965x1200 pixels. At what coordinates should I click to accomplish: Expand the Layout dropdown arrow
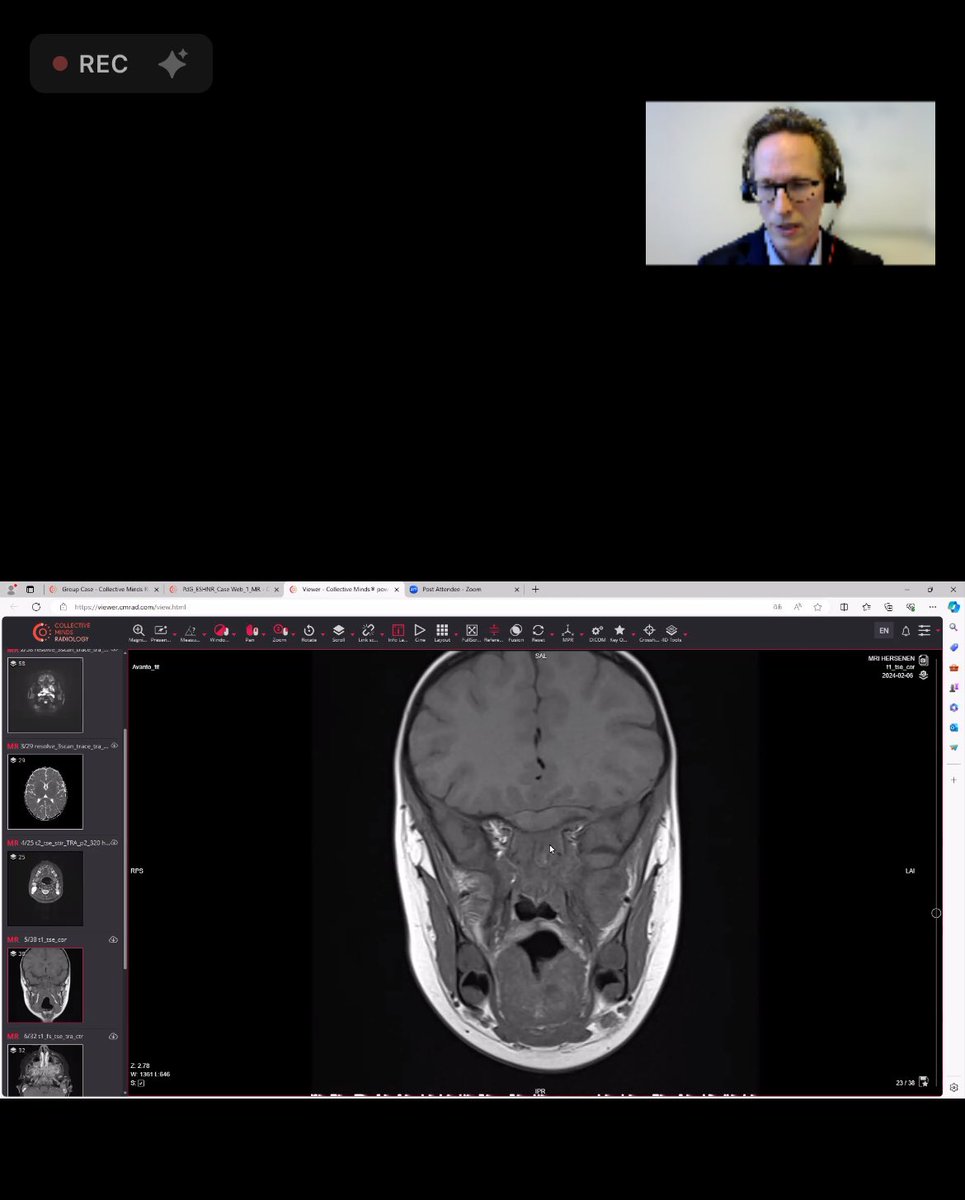(x=456, y=634)
